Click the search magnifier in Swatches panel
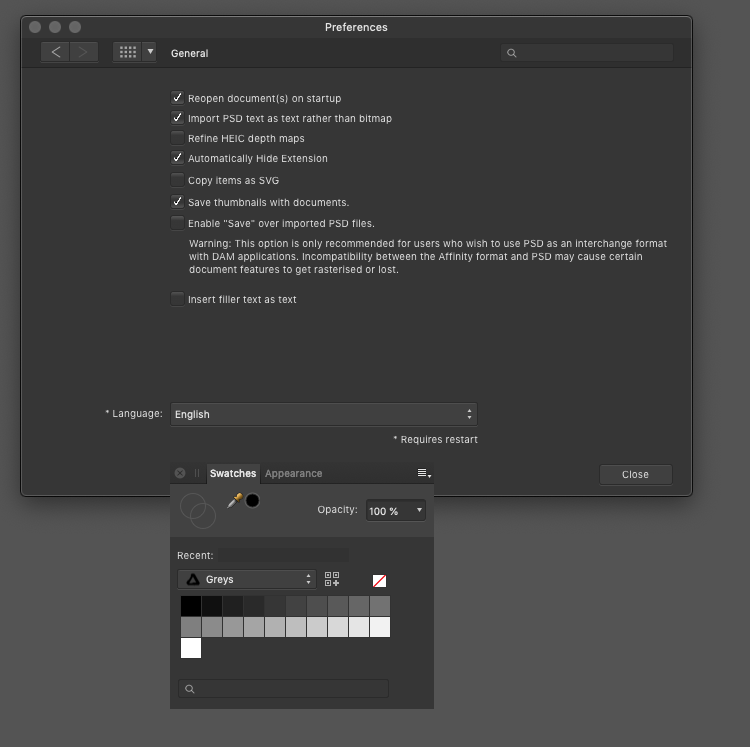 [190, 689]
